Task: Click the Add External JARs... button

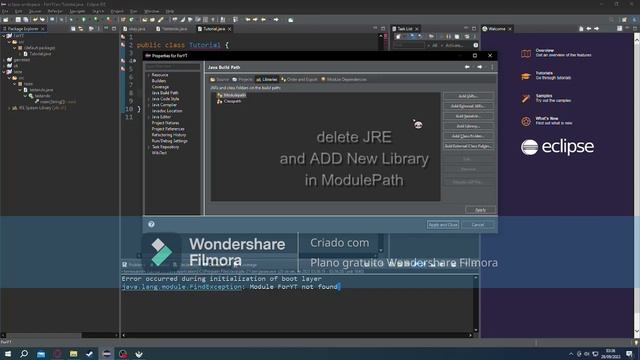Action: coord(468,106)
